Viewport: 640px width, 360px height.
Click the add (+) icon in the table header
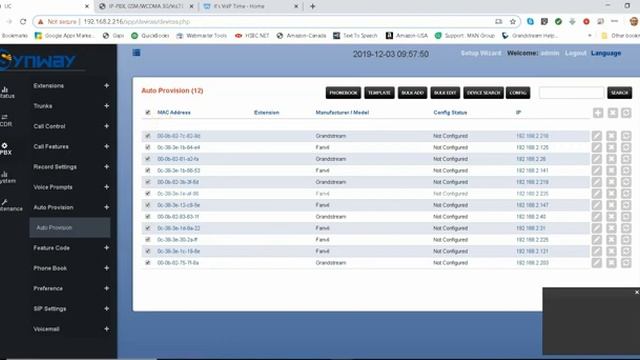pyautogui.click(x=598, y=113)
